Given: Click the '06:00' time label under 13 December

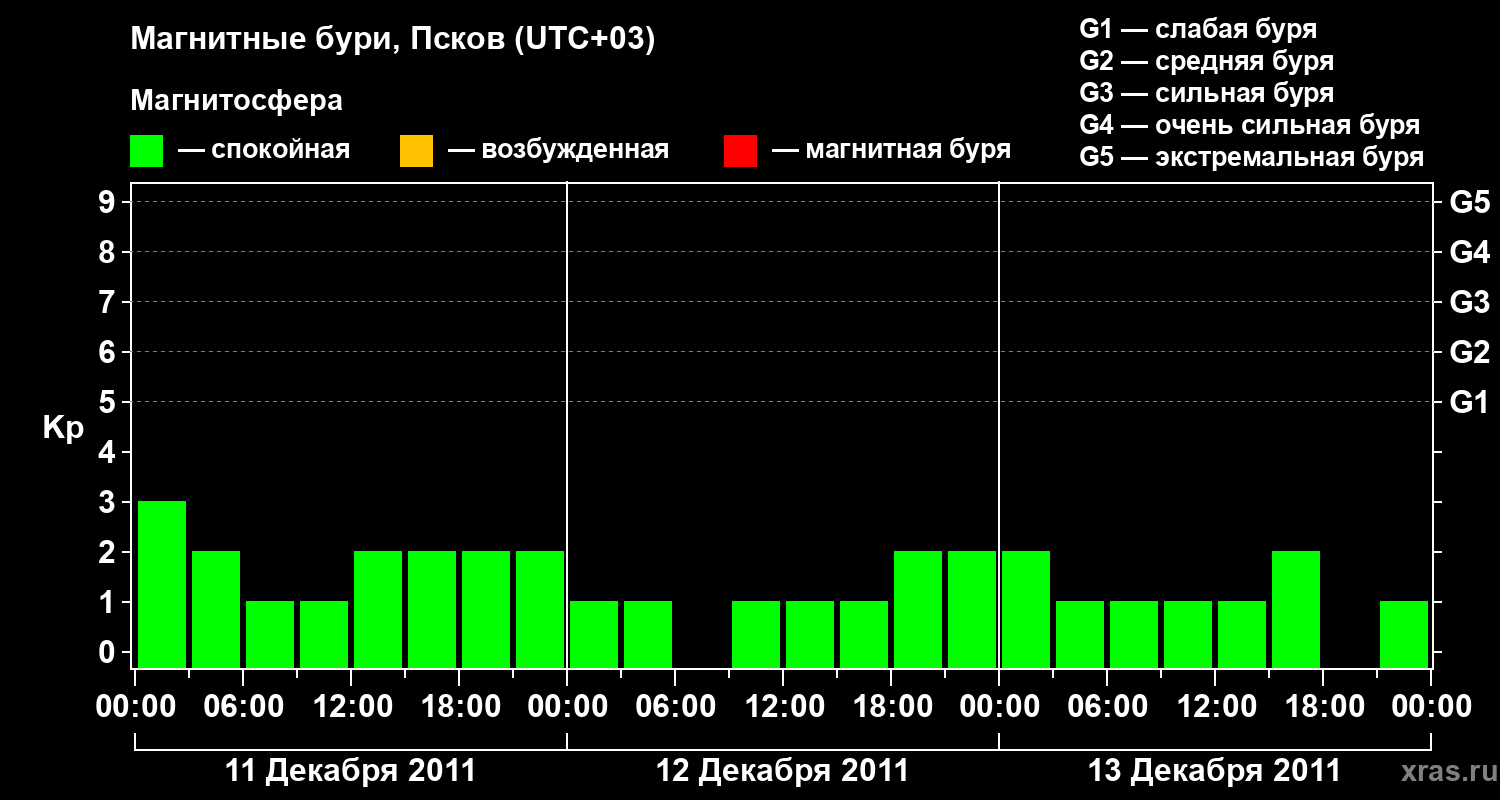Looking at the screenshot, I should (1107, 707).
